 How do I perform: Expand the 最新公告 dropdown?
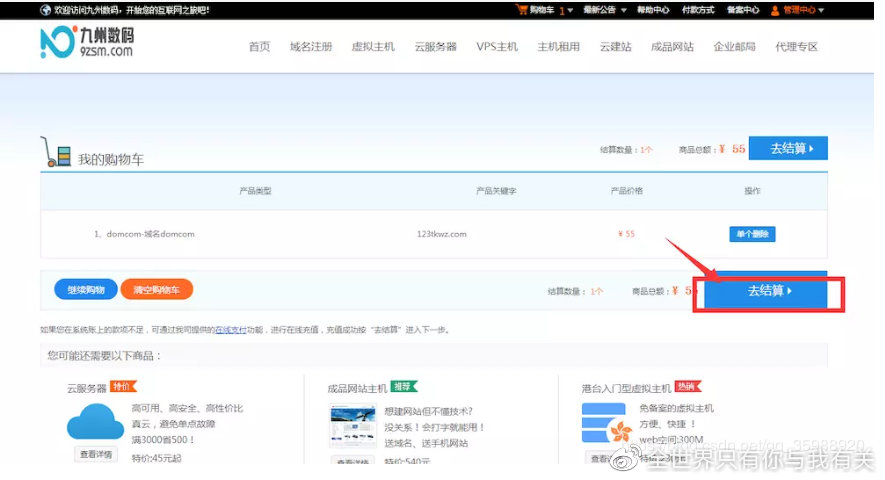[x=605, y=10]
